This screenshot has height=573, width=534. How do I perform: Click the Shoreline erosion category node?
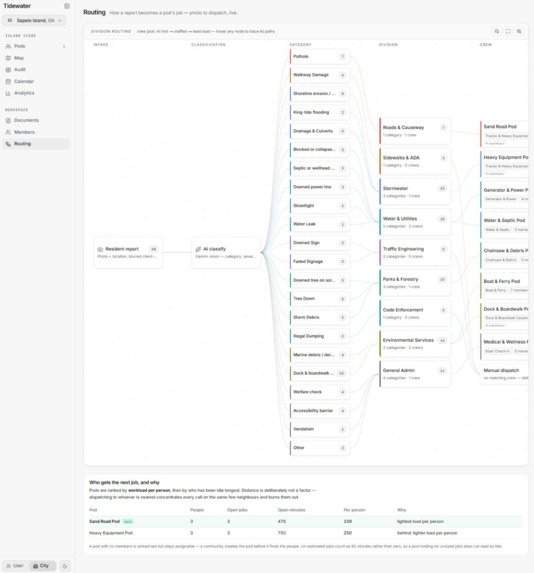point(319,94)
